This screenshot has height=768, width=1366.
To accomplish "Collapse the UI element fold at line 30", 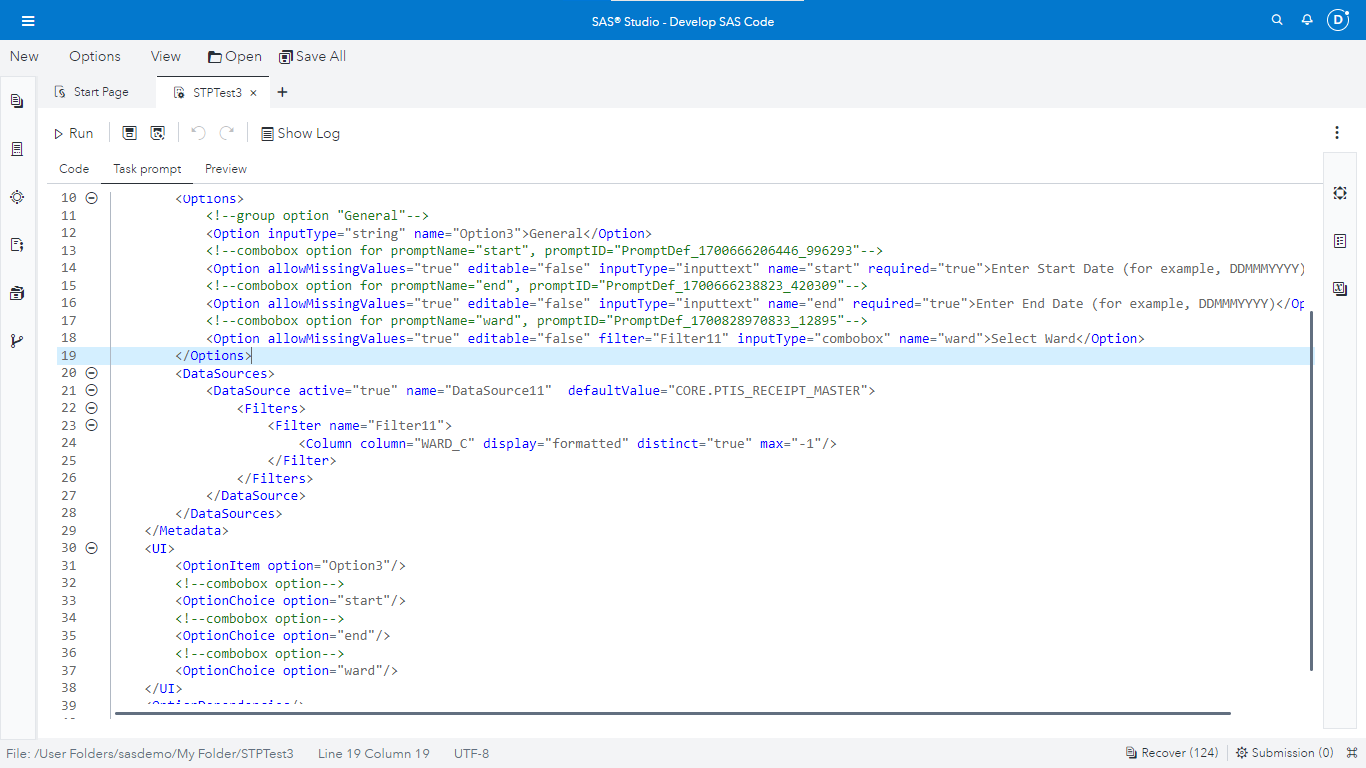I will coord(91,548).
